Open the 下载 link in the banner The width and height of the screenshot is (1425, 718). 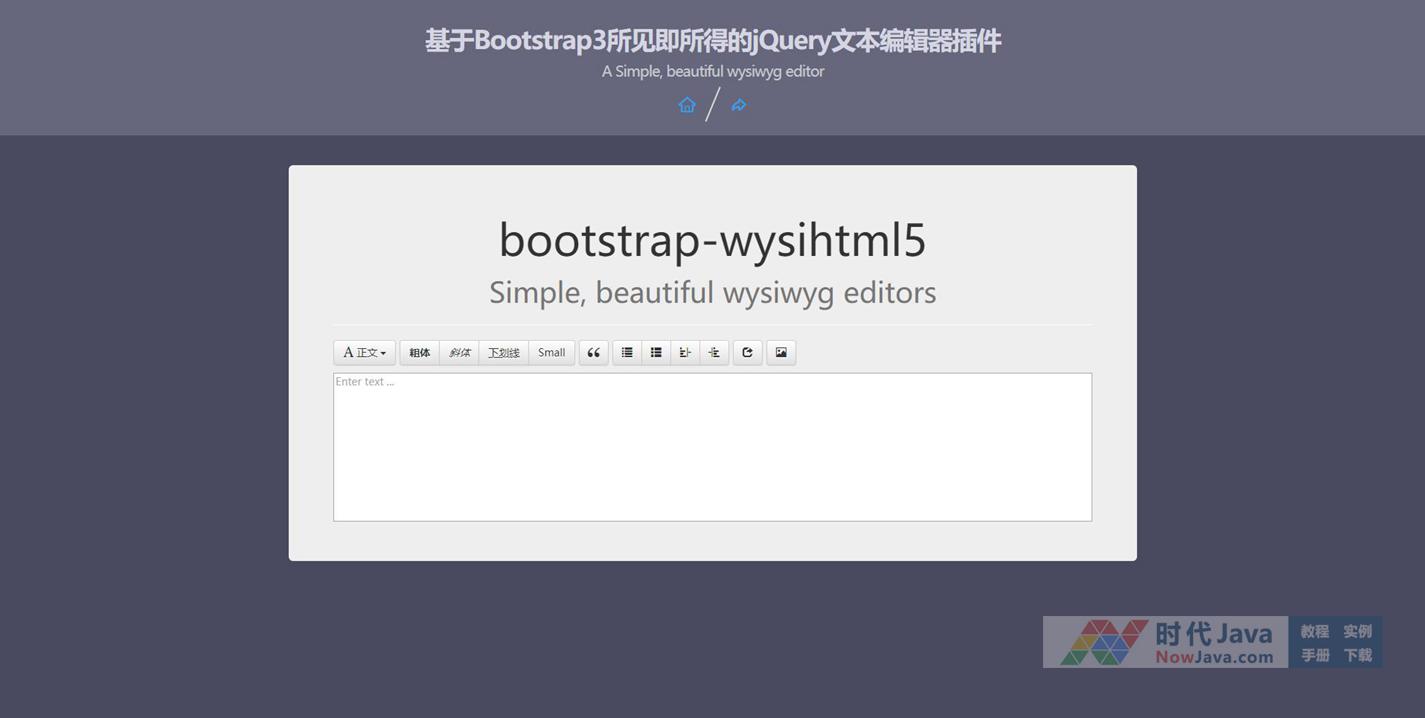click(1357, 655)
